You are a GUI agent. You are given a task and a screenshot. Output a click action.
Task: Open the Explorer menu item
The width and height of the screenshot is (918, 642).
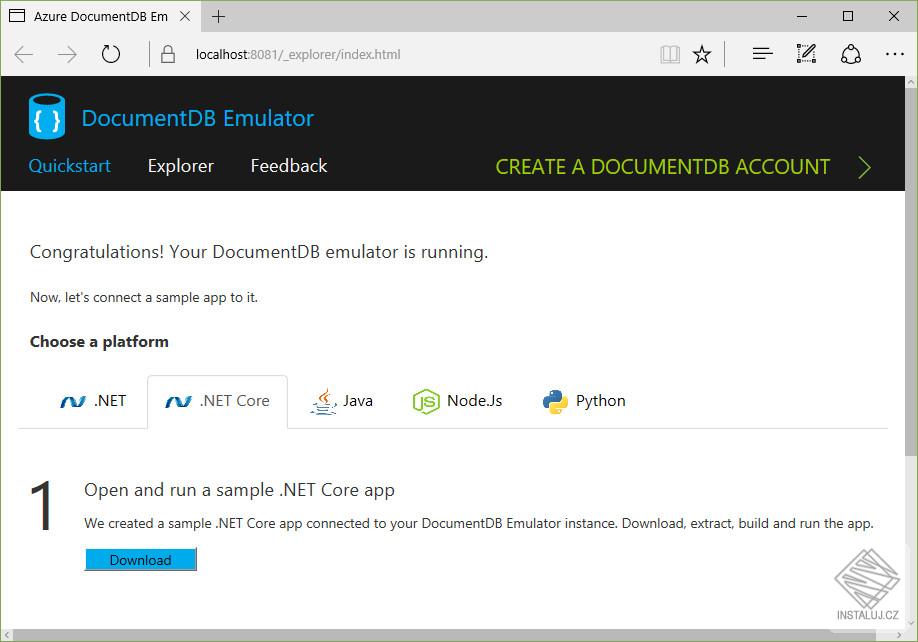[180, 166]
